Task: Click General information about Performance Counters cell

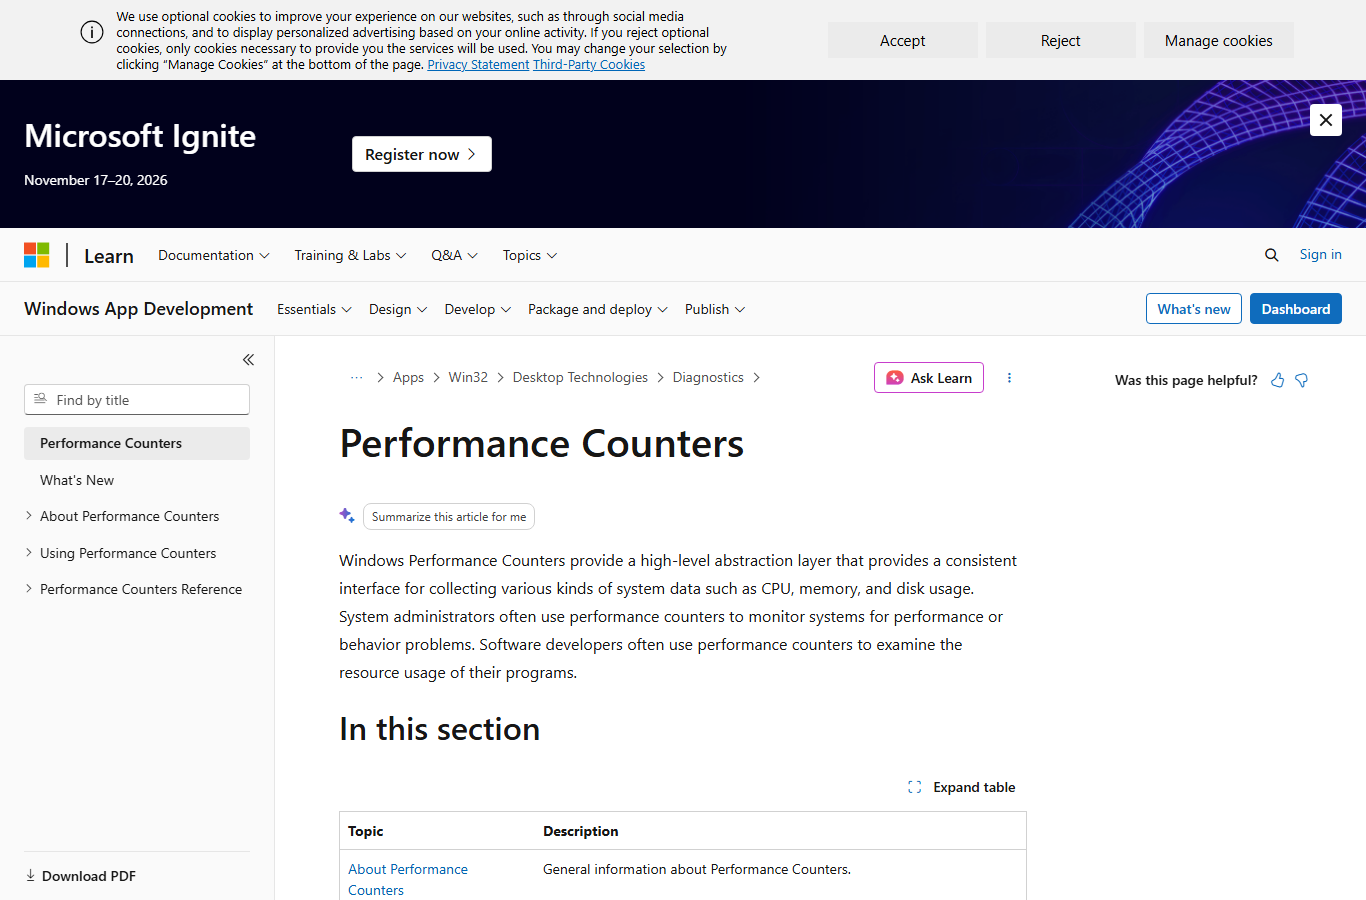Action: click(697, 869)
